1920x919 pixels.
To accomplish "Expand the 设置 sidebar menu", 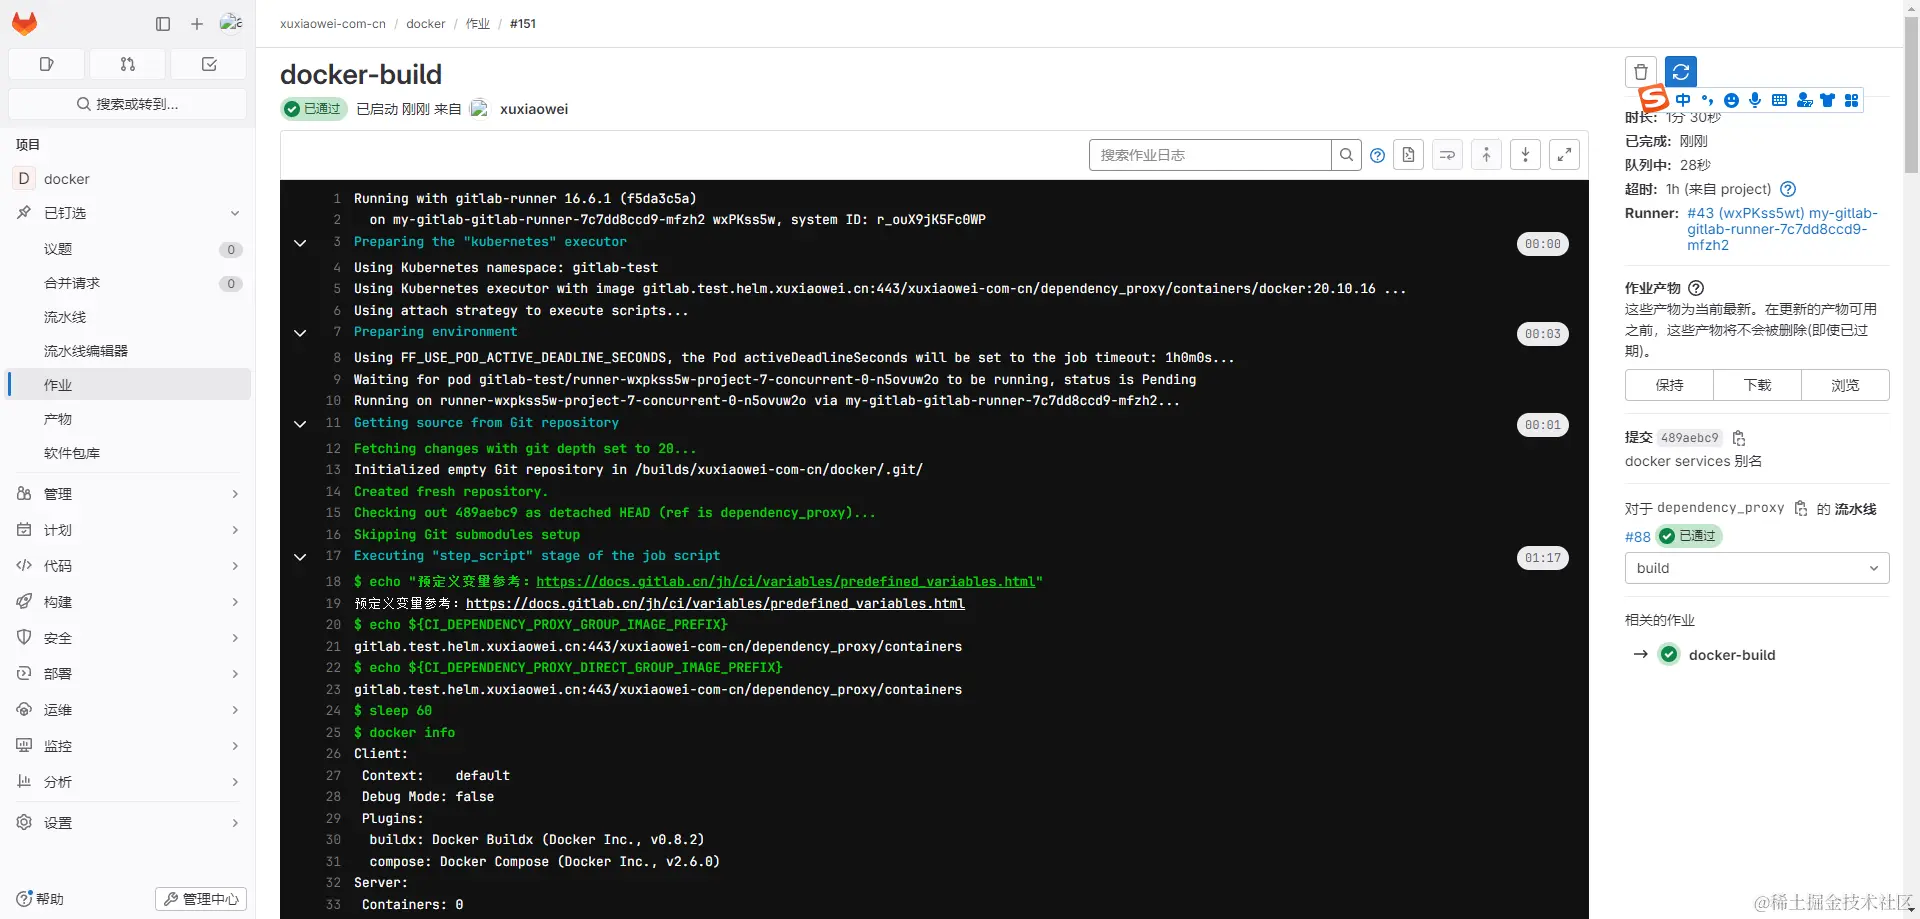I will (129, 823).
